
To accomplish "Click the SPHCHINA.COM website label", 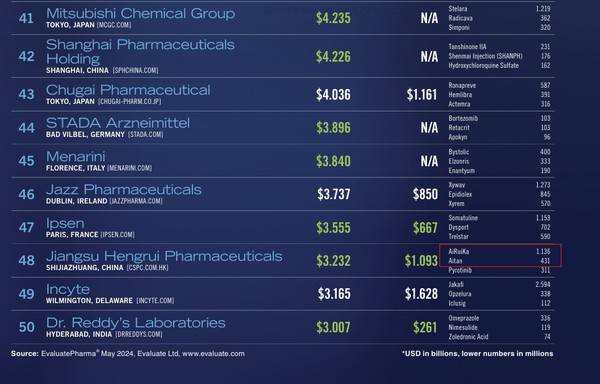I will pos(135,71).
